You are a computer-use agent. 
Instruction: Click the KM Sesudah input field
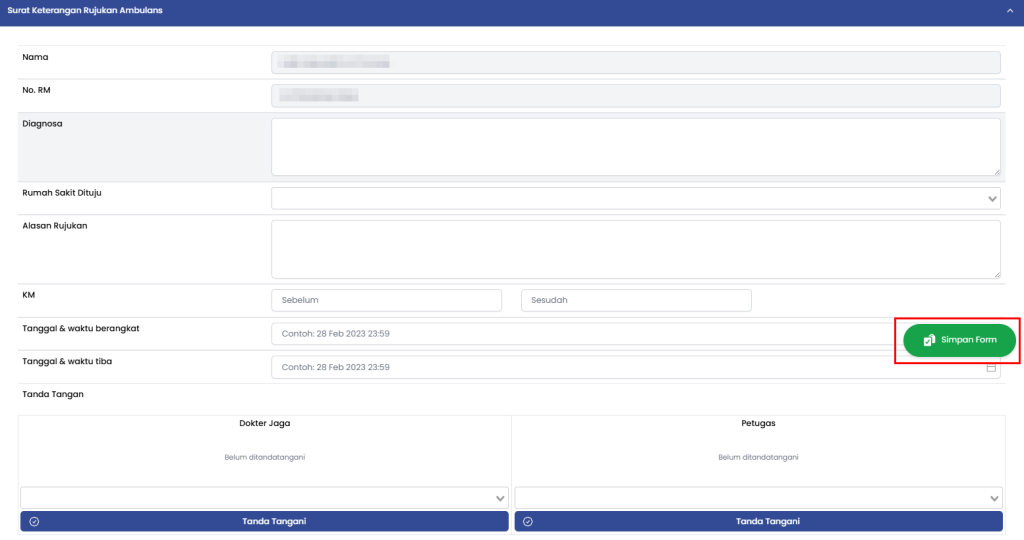(x=636, y=300)
